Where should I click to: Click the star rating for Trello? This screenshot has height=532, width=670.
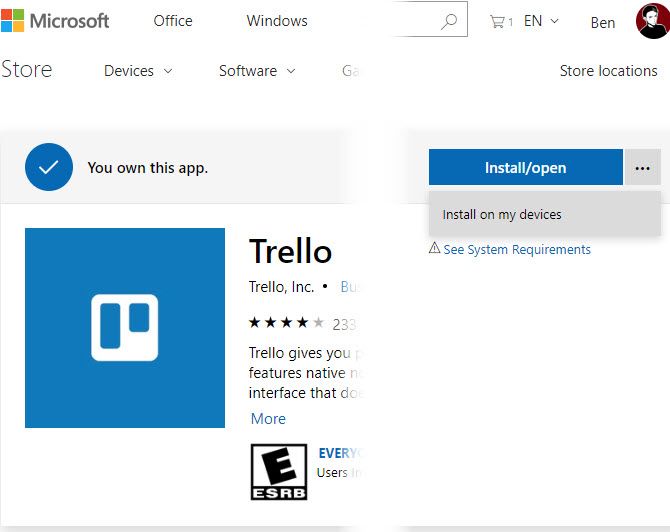click(x=286, y=322)
